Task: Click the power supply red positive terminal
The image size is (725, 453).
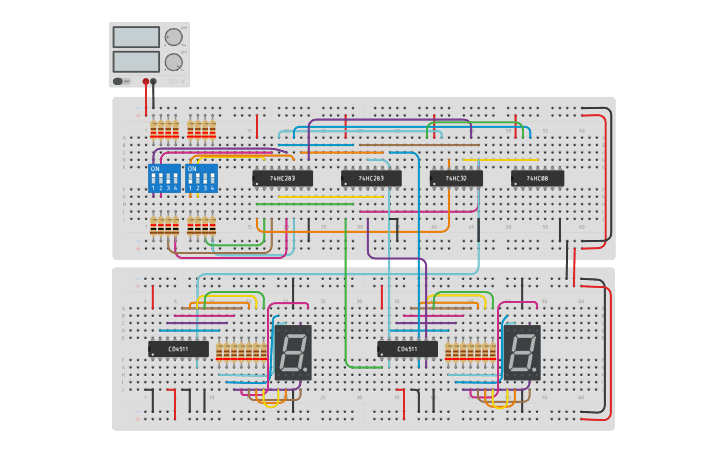Action: tap(146, 81)
